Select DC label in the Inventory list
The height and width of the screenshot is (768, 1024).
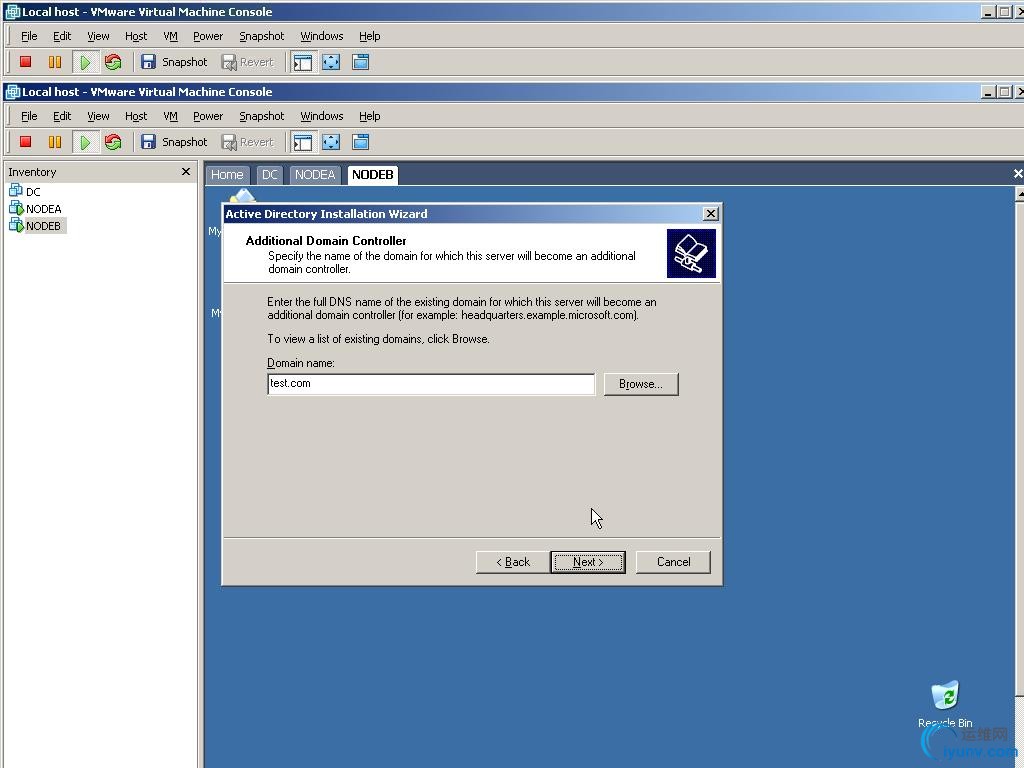33,192
